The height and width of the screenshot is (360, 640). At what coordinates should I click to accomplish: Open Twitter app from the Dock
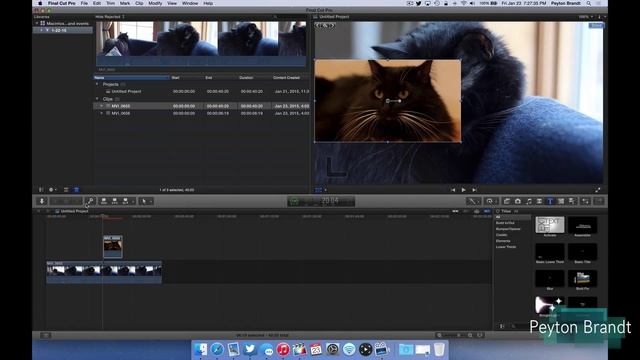tap(250, 349)
